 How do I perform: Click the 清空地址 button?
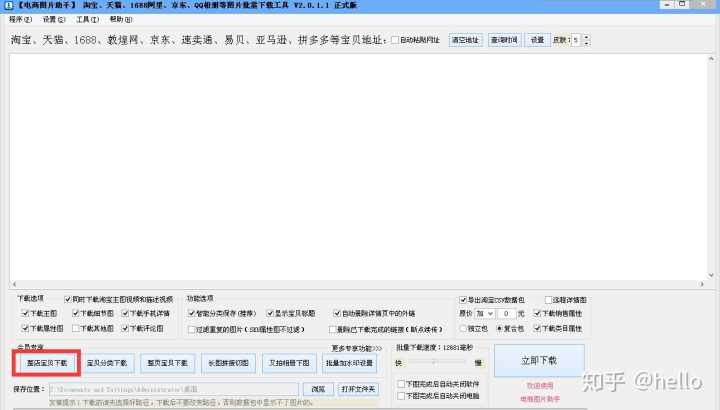(x=465, y=40)
